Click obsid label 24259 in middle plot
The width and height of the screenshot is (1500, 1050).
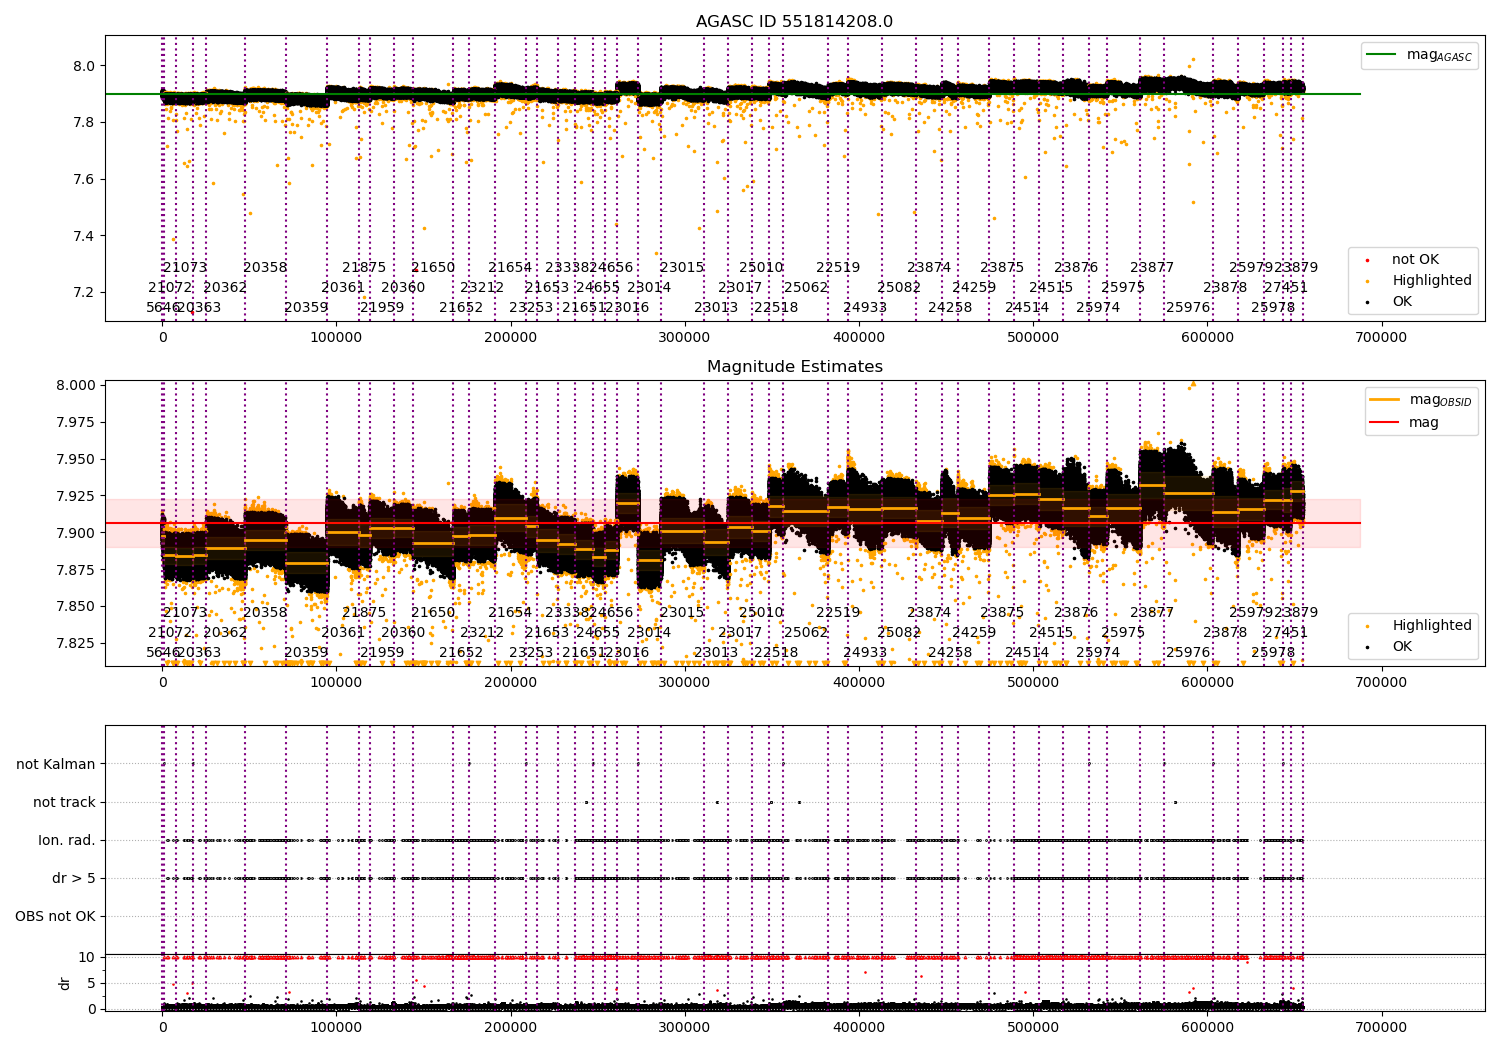974,633
